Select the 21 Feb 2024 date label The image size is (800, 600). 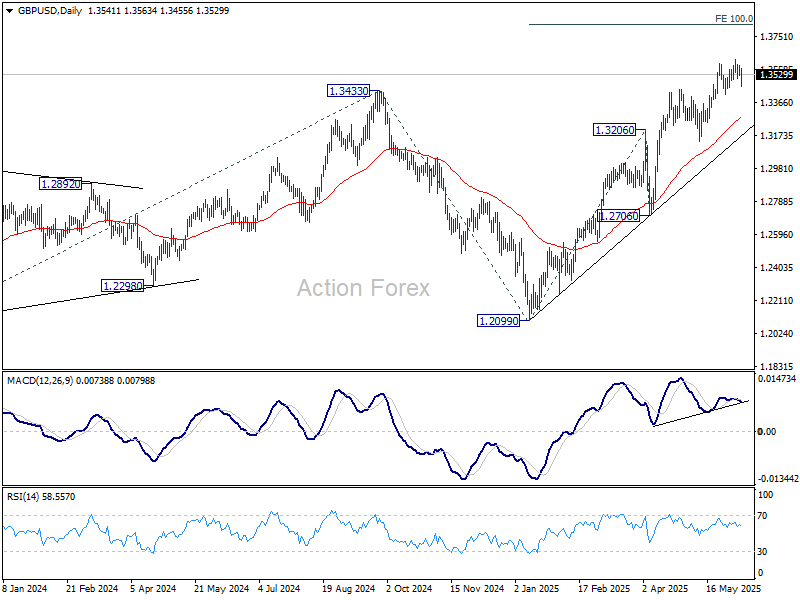[92, 588]
